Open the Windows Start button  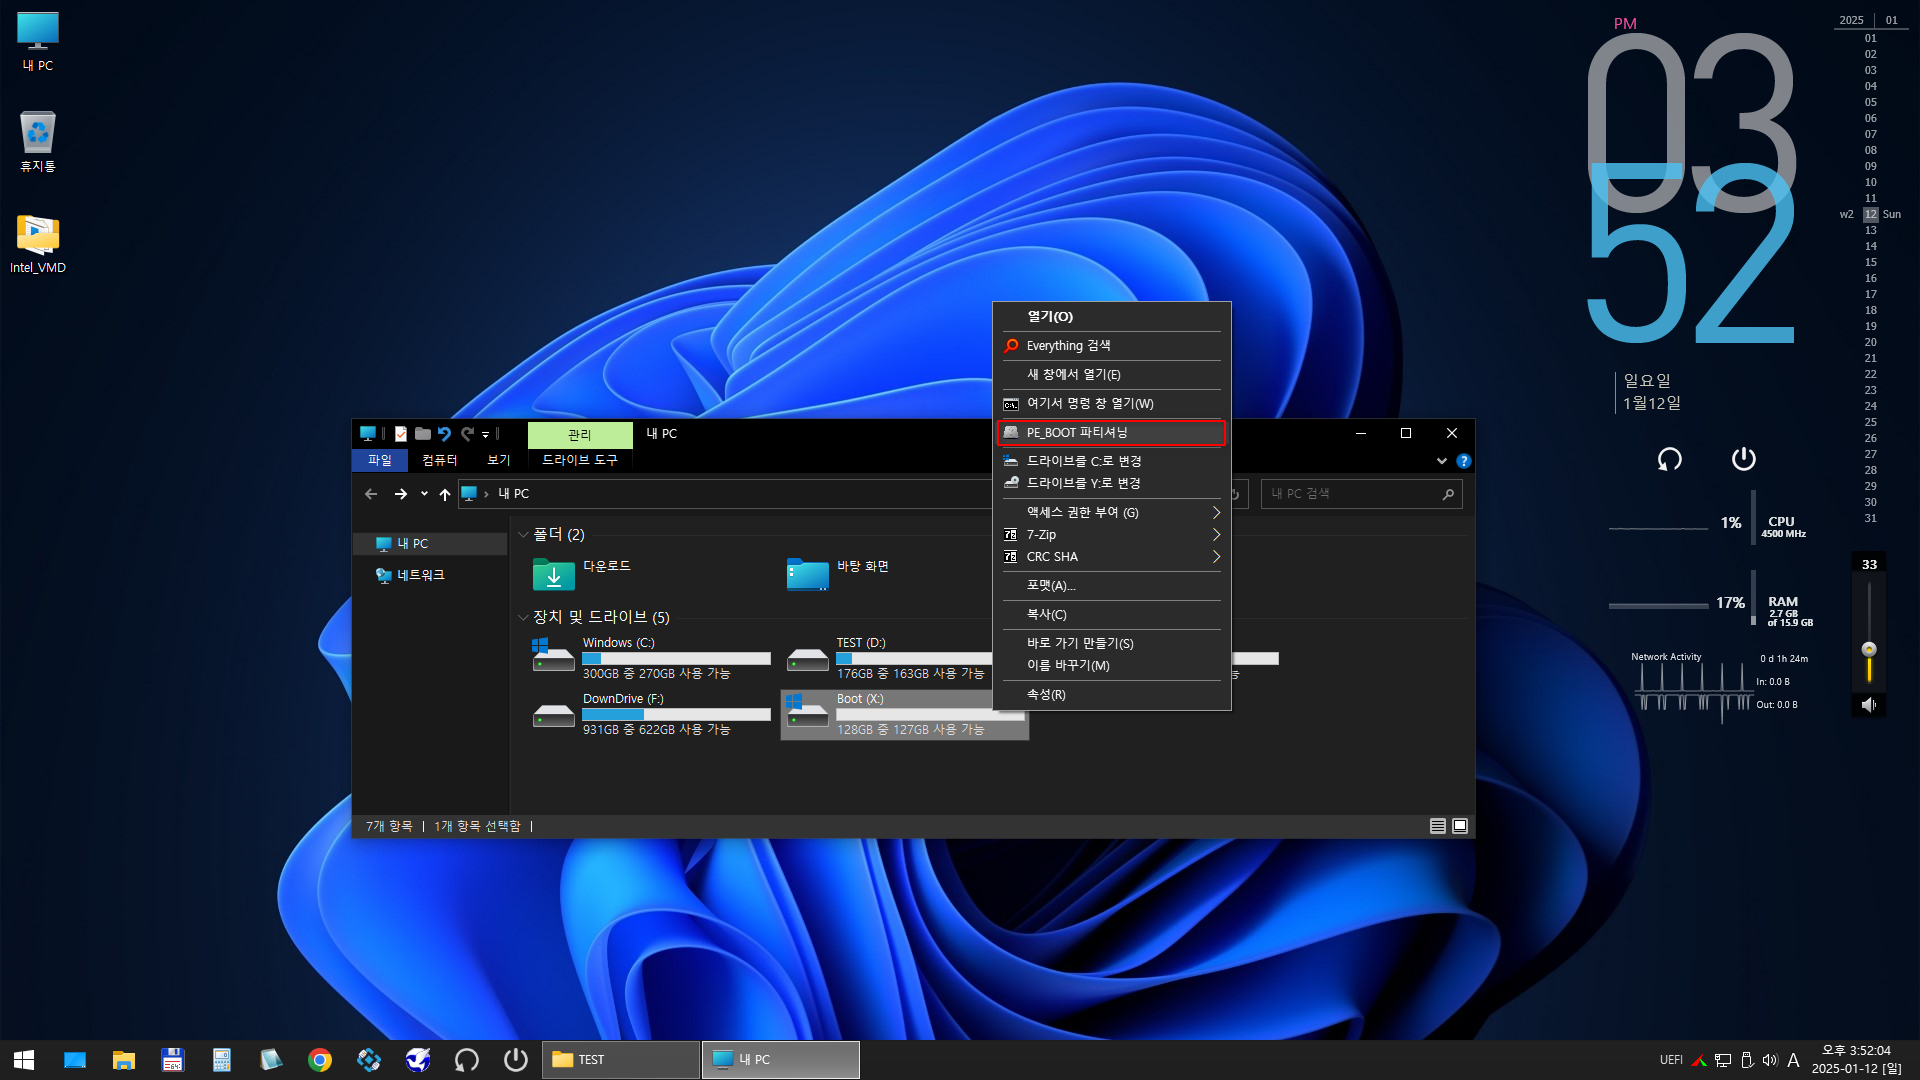click(24, 1060)
